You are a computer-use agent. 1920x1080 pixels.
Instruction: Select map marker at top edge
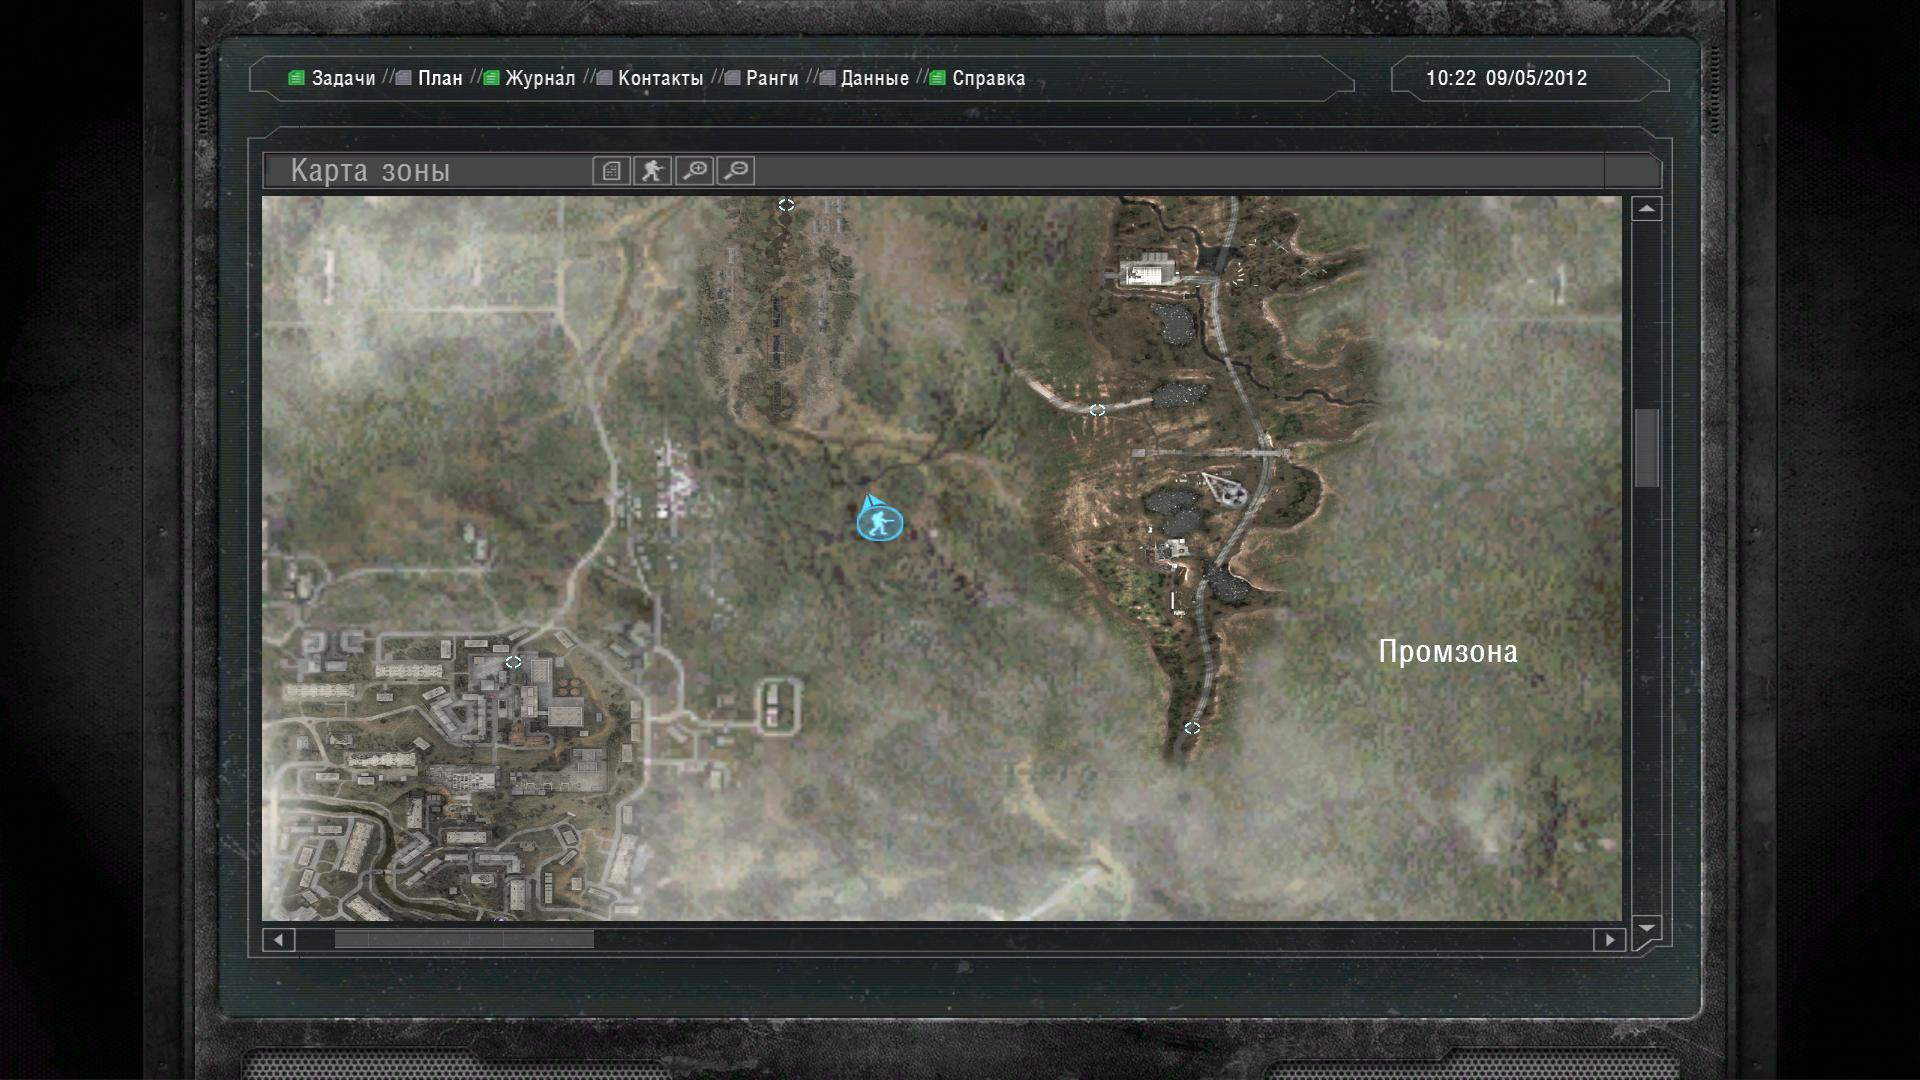[x=786, y=205]
